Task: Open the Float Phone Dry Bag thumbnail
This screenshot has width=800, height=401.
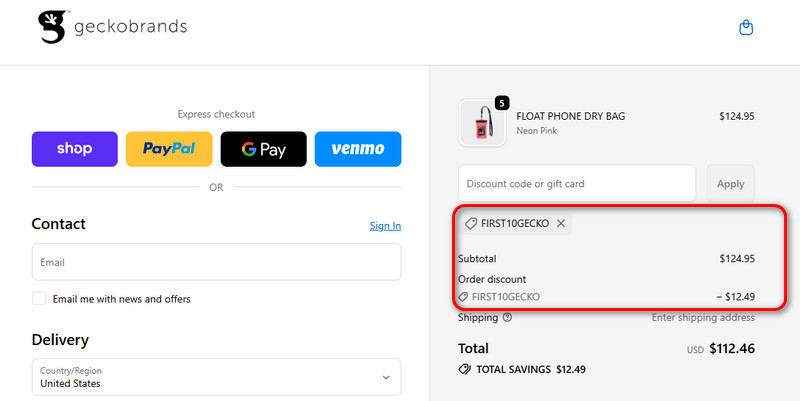Action: point(482,123)
